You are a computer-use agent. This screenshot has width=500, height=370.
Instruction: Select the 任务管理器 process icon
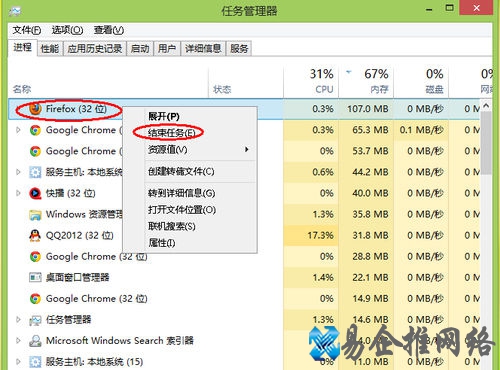[35, 320]
